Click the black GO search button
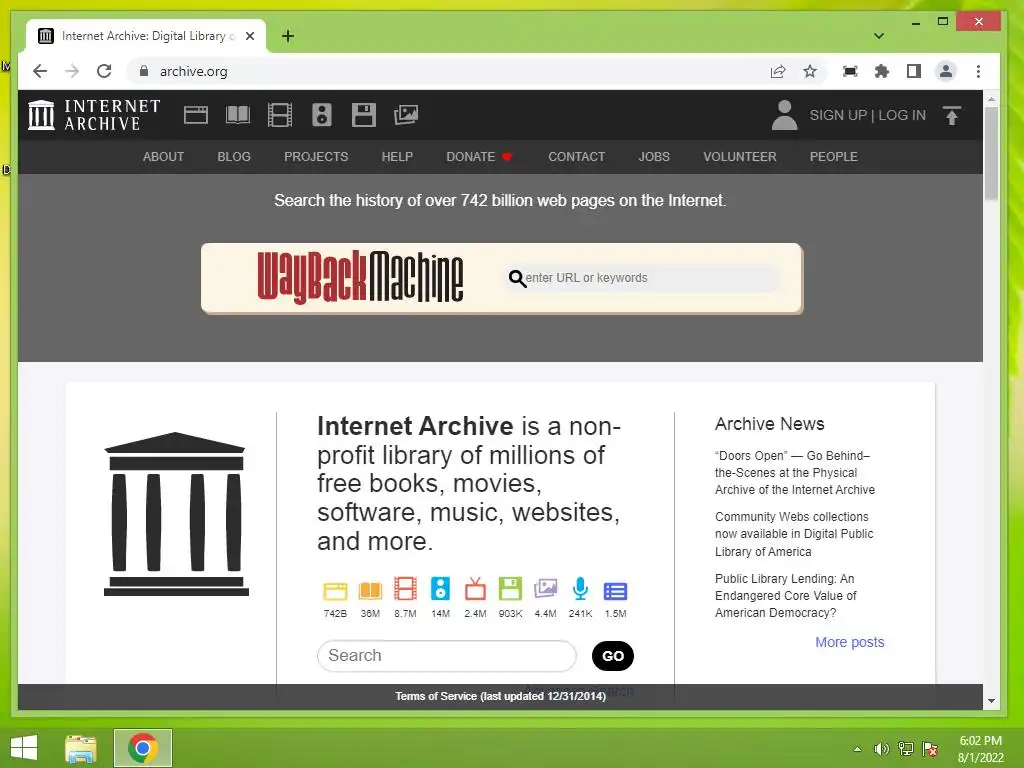The image size is (1024, 768). pos(613,656)
